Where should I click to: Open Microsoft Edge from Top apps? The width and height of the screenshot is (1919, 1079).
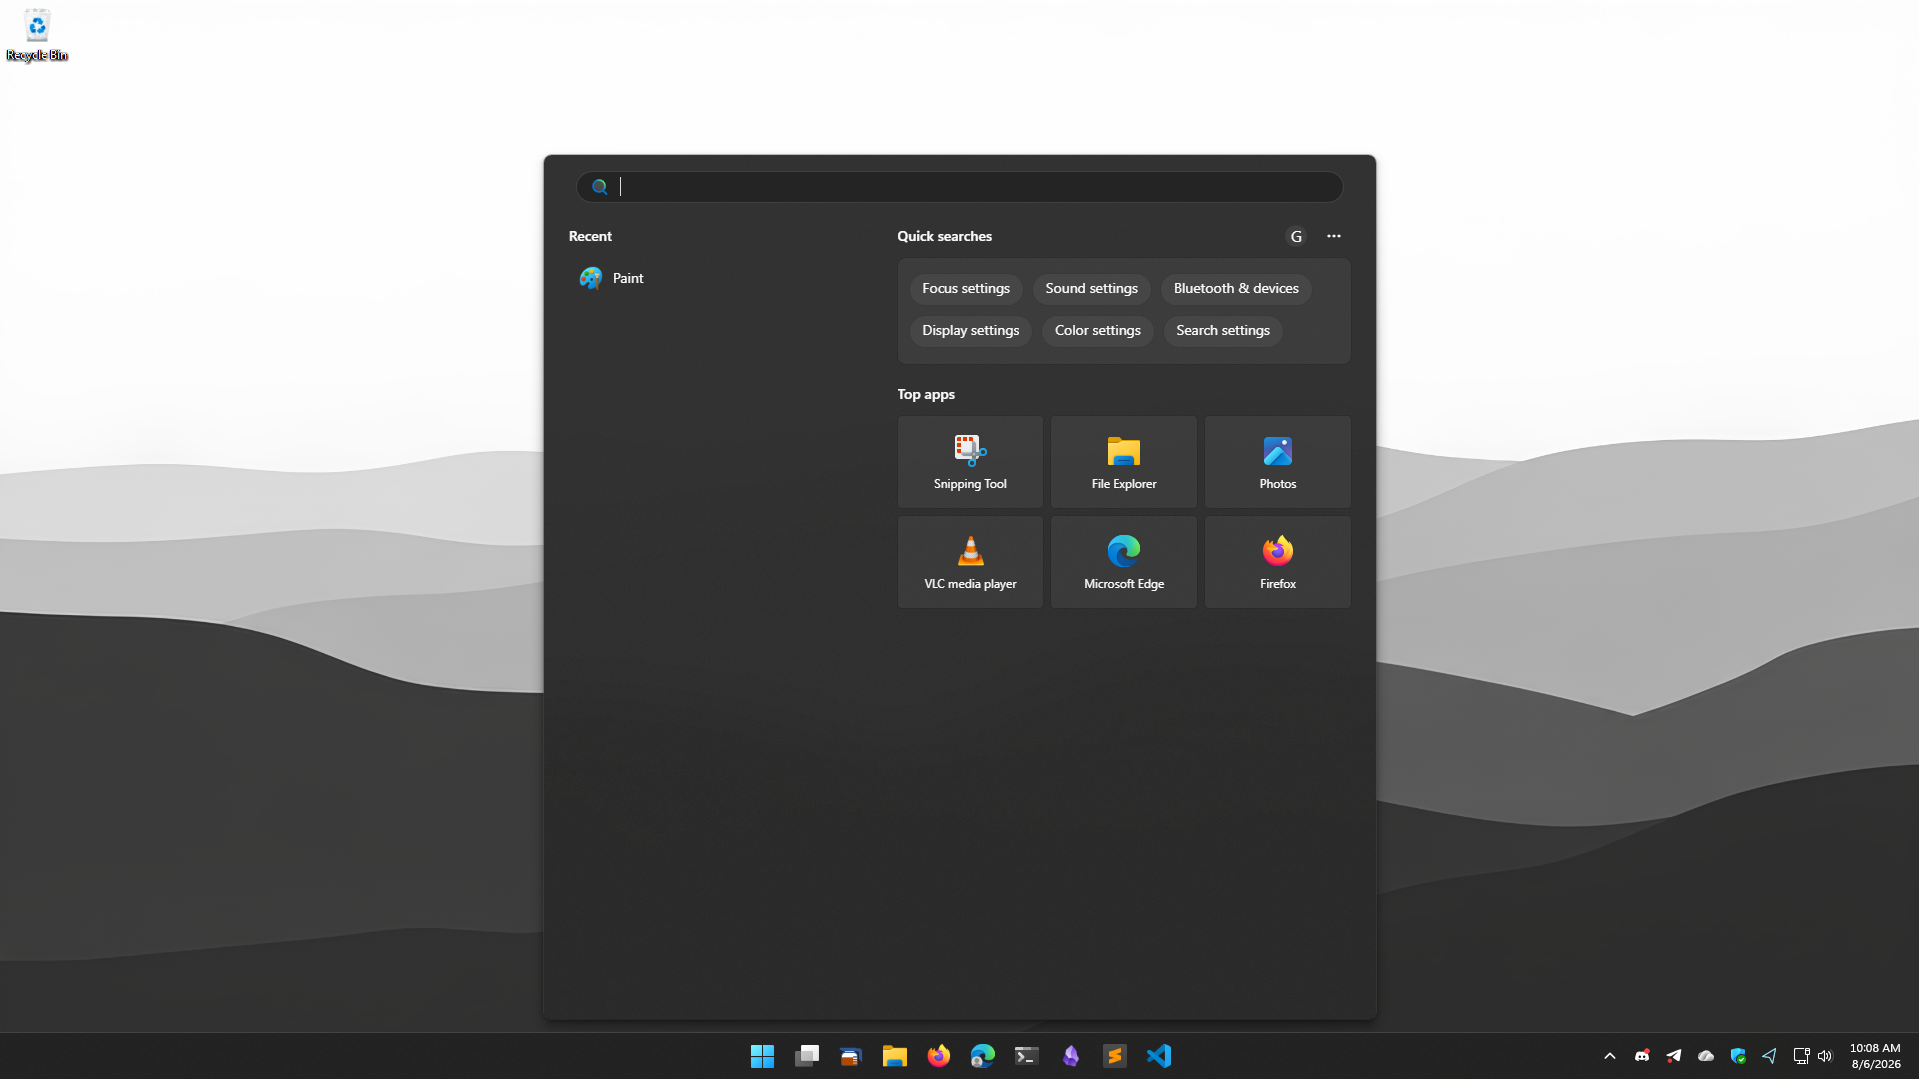(x=1124, y=562)
